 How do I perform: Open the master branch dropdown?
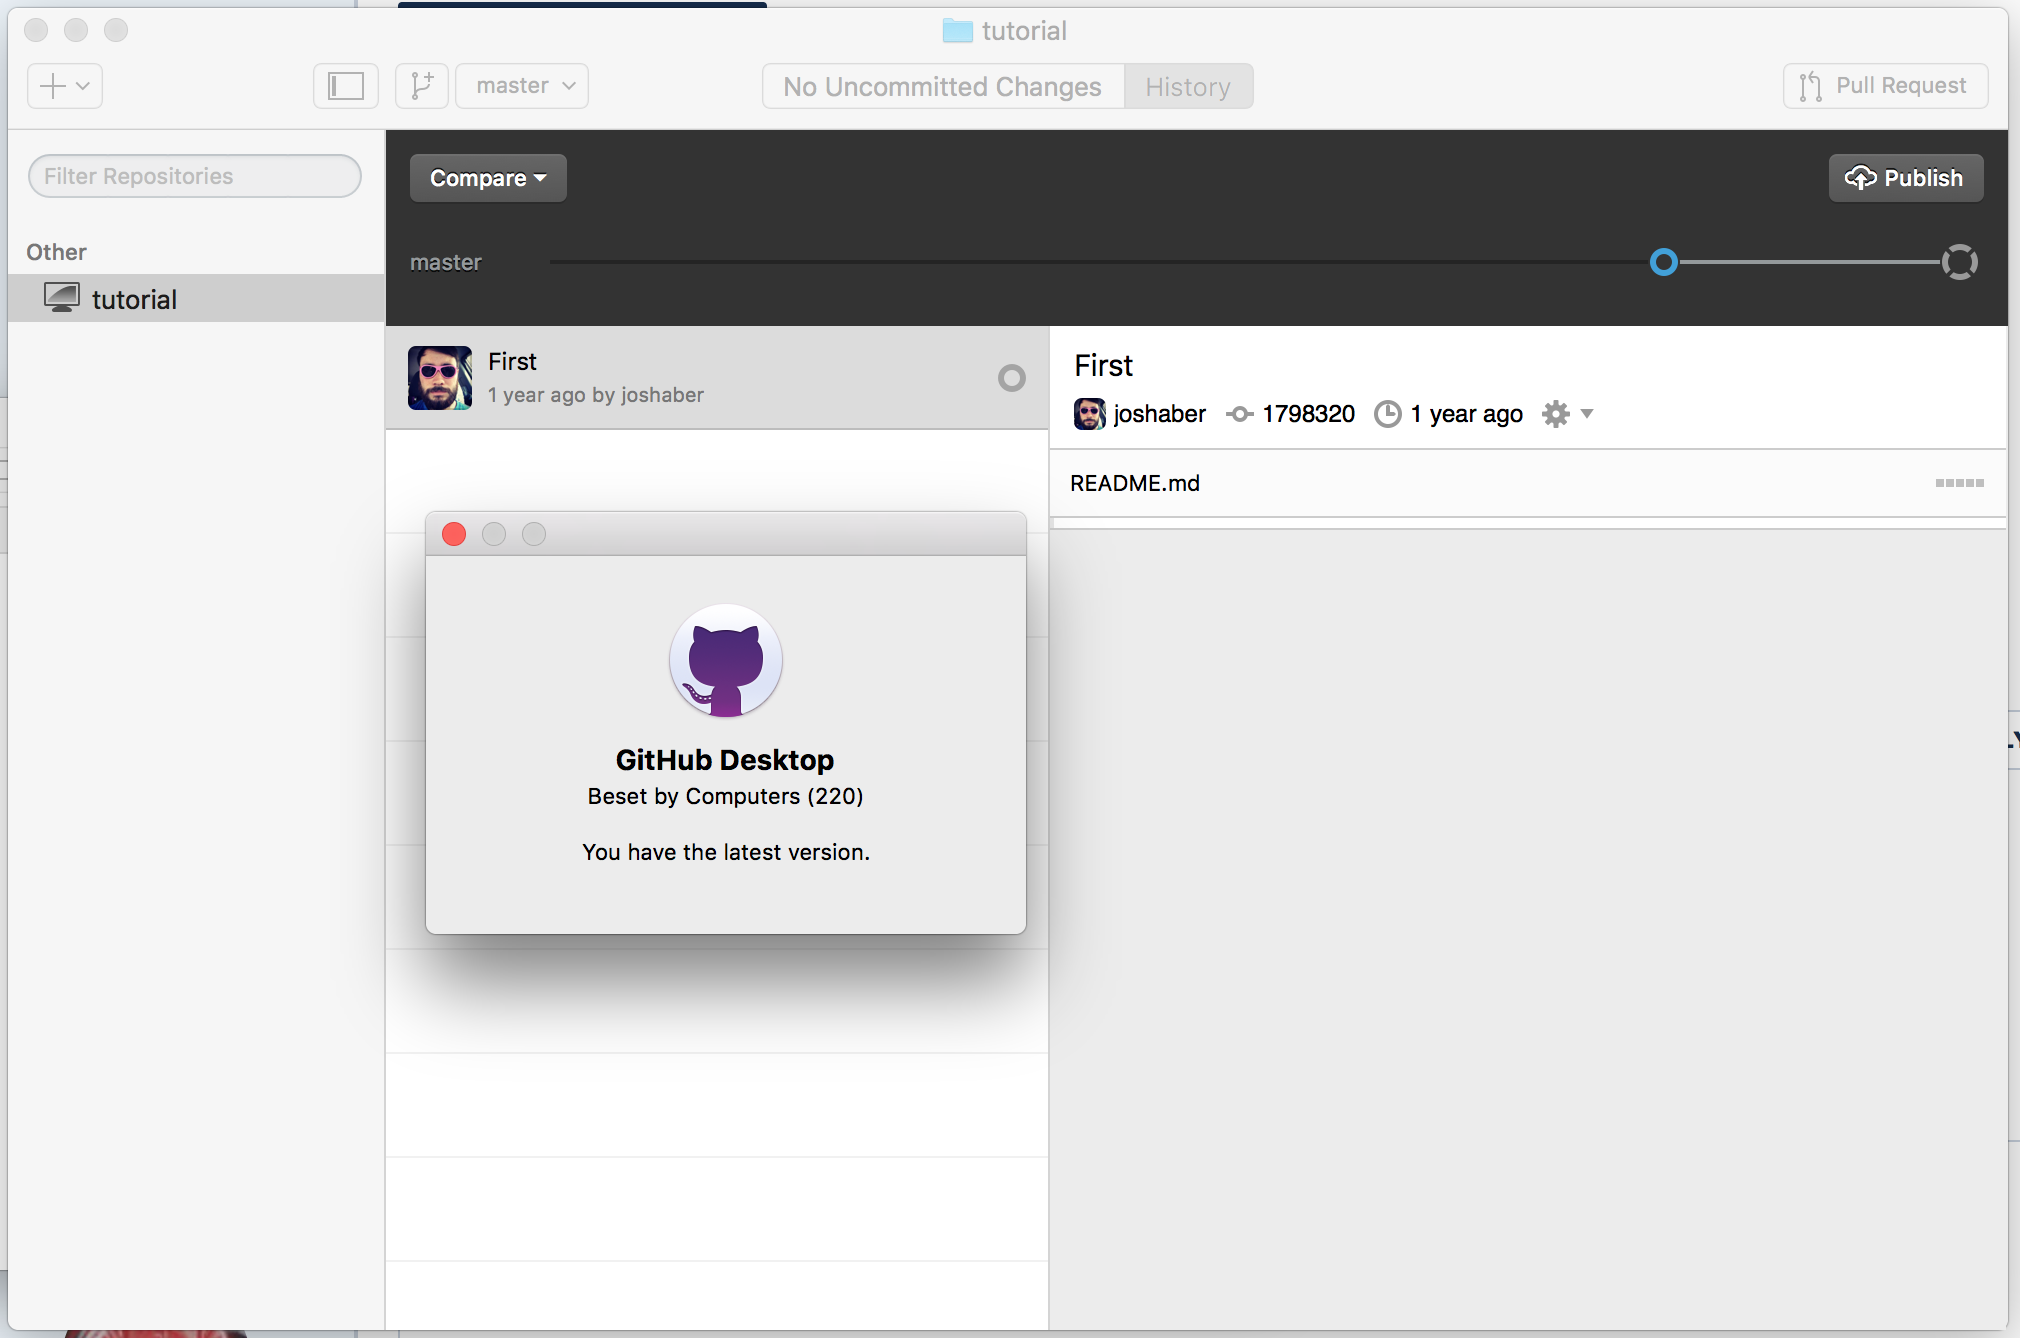[x=522, y=86]
